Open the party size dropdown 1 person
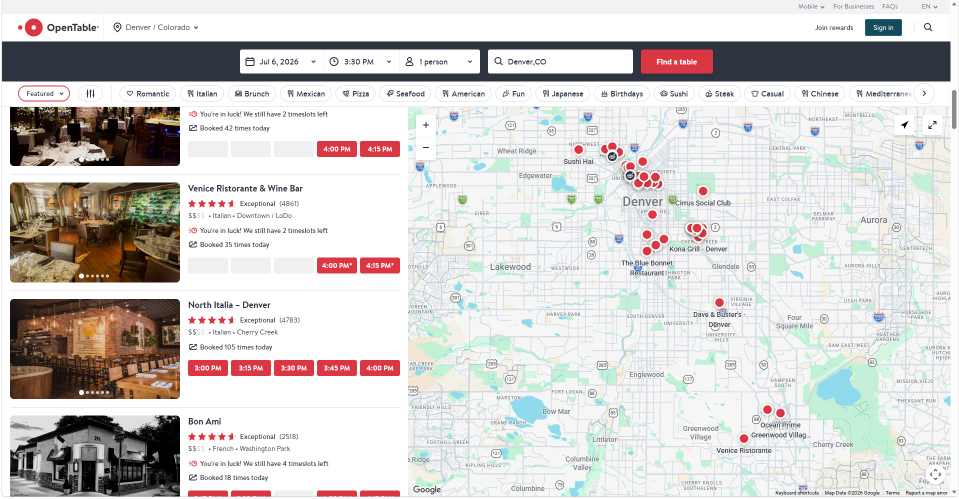 click(439, 62)
